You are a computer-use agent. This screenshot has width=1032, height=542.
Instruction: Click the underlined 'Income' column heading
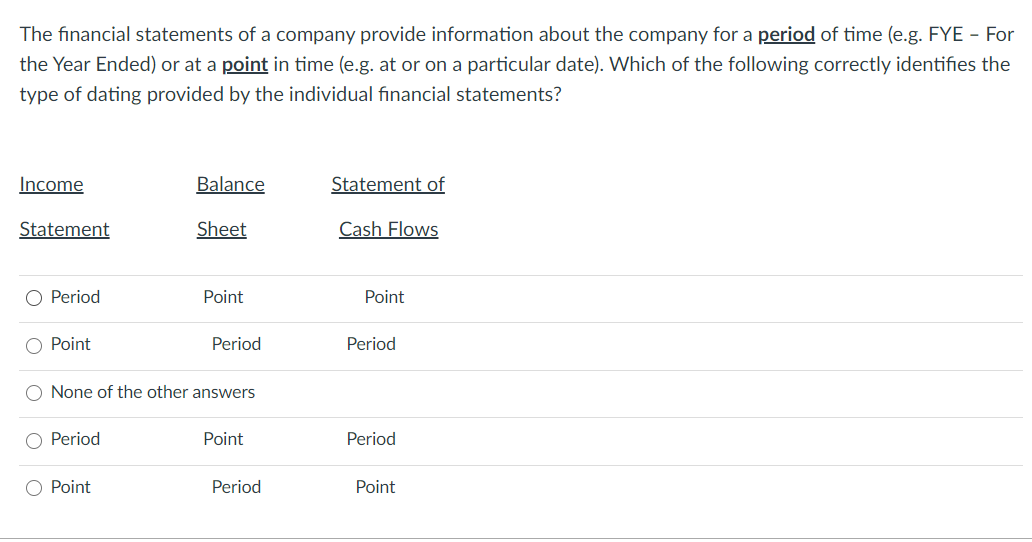pos(51,184)
